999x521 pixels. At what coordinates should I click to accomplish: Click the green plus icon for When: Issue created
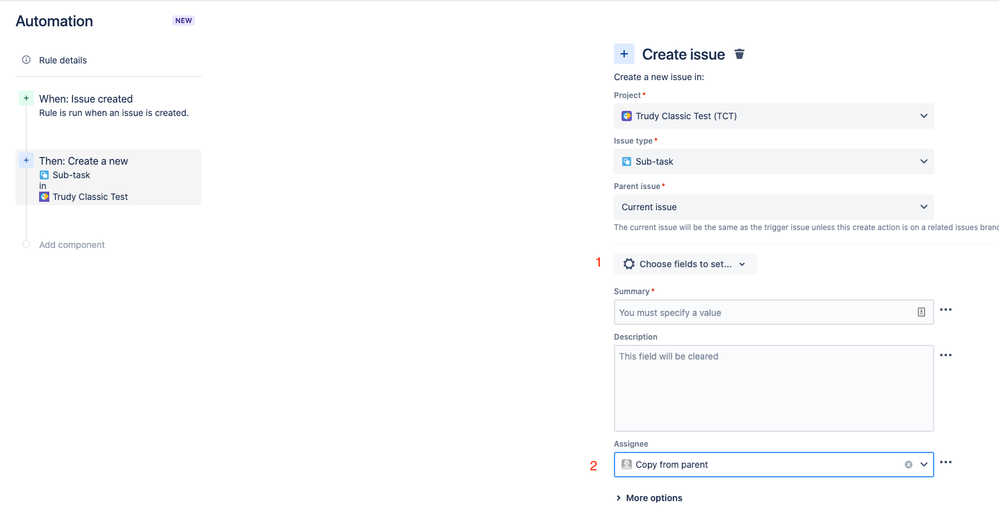click(x=26, y=98)
